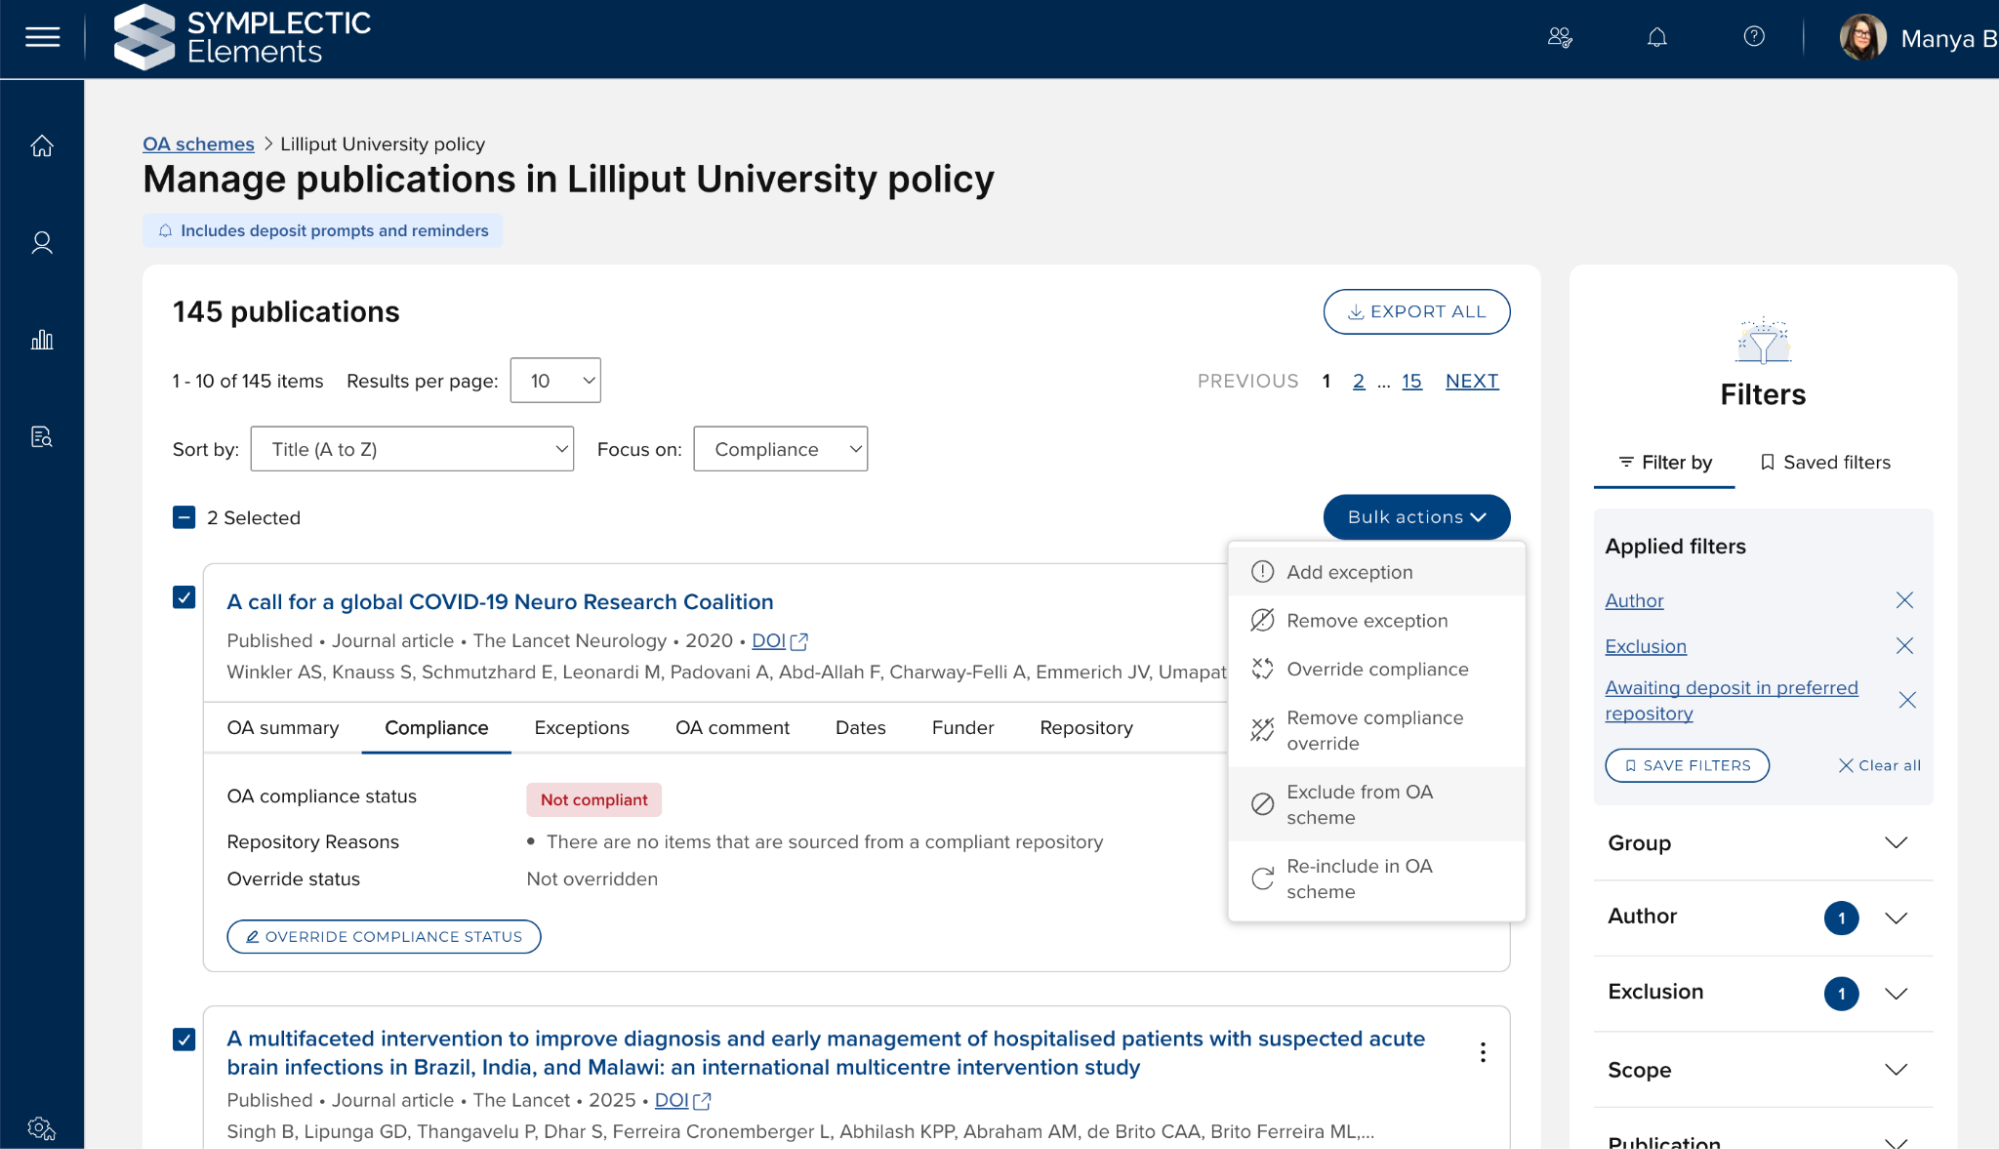Open settings gear in left sidebar

(x=42, y=1128)
